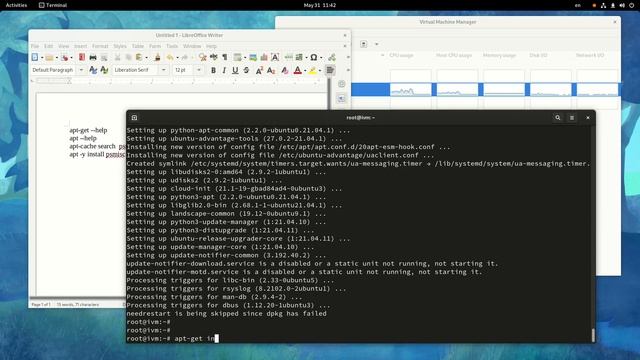Open the Insert menu in Writer
Image resolution: width=640 pixels, height=360 pixels.
pyautogui.click(x=80, y=46)
